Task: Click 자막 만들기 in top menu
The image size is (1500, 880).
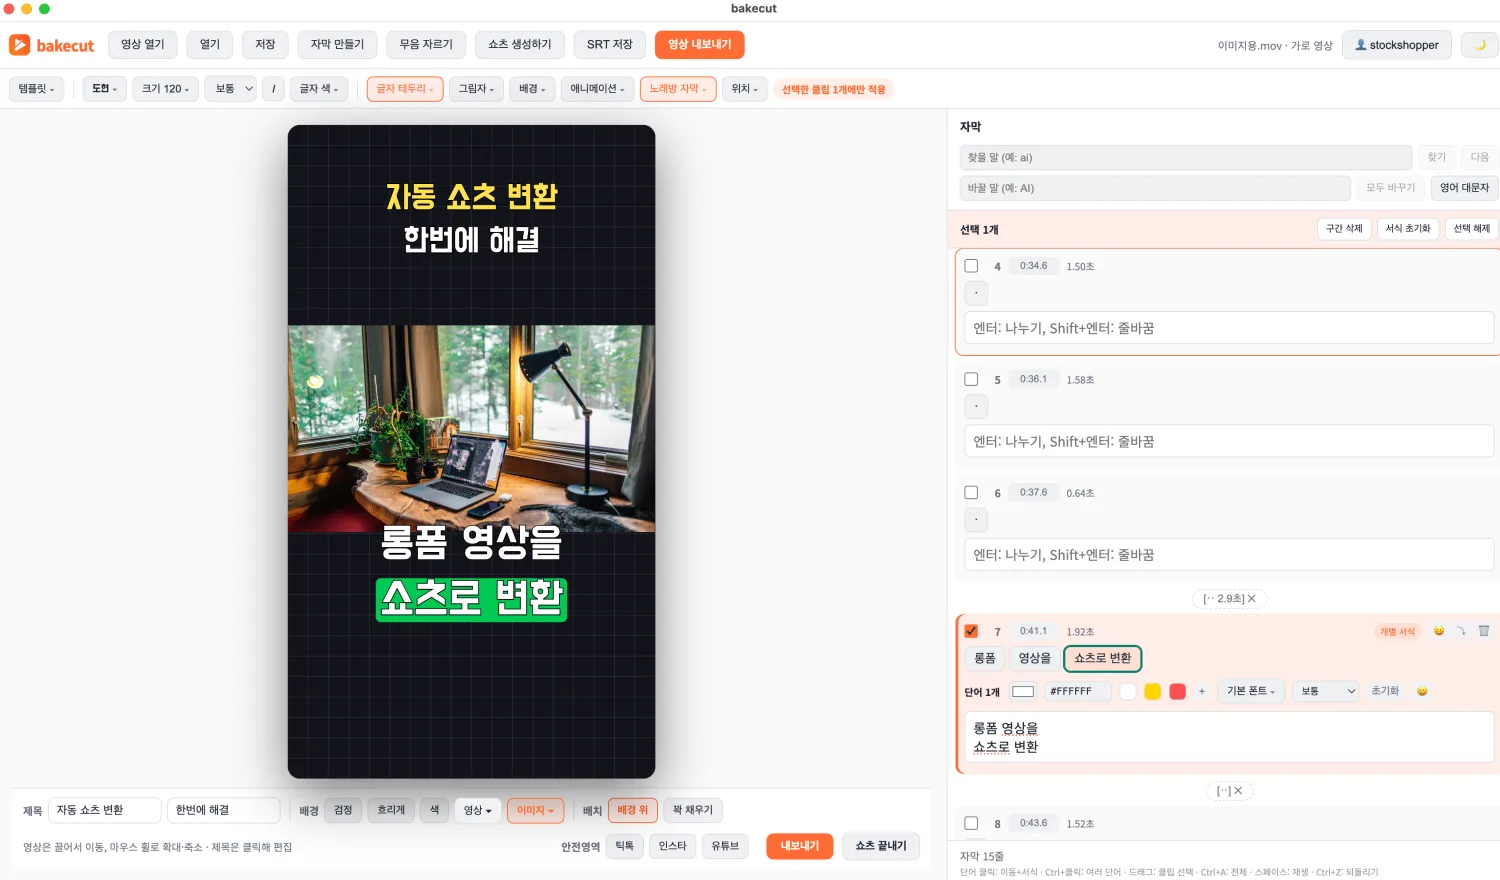Action: [x=337, y=45]
